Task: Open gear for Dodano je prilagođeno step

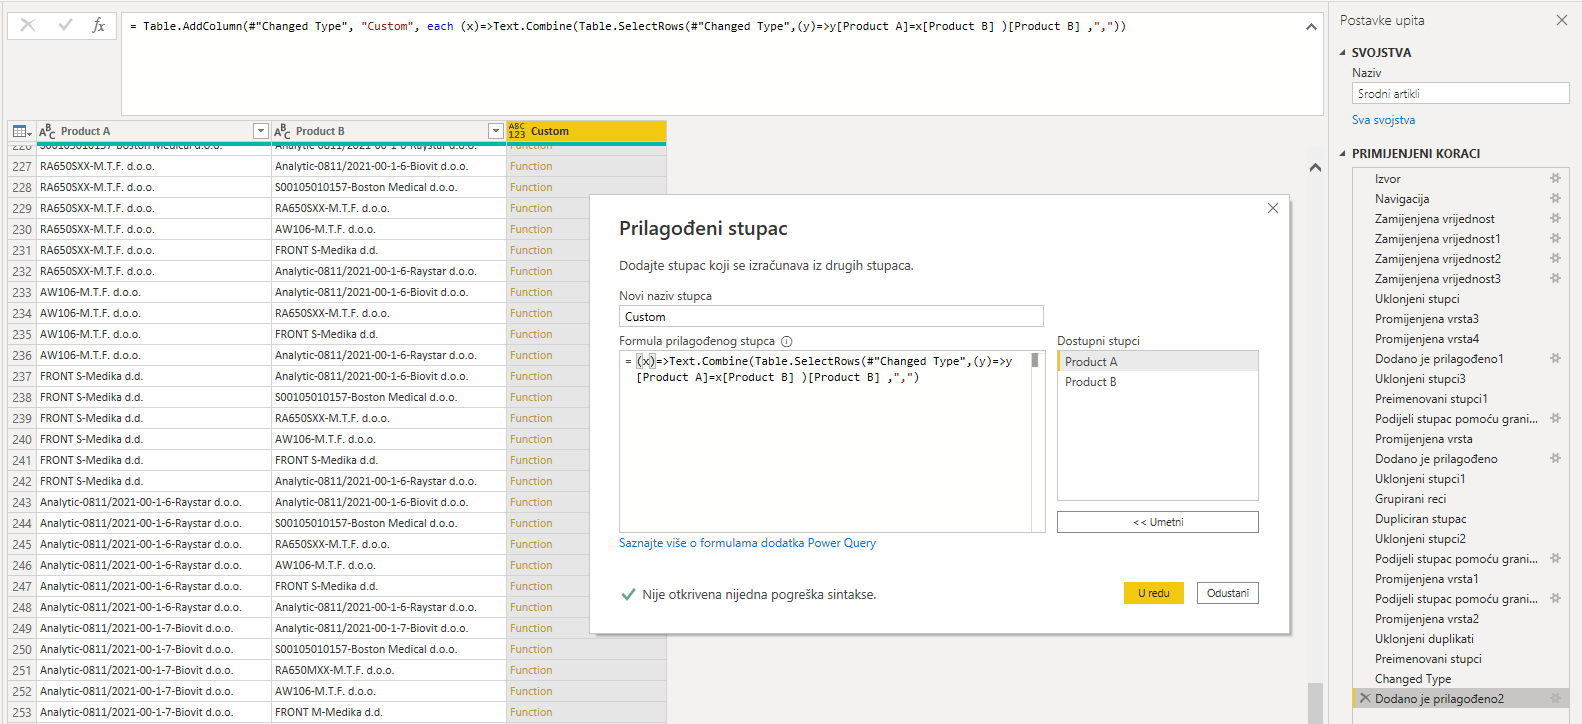Action: (x=1555, y=458)
